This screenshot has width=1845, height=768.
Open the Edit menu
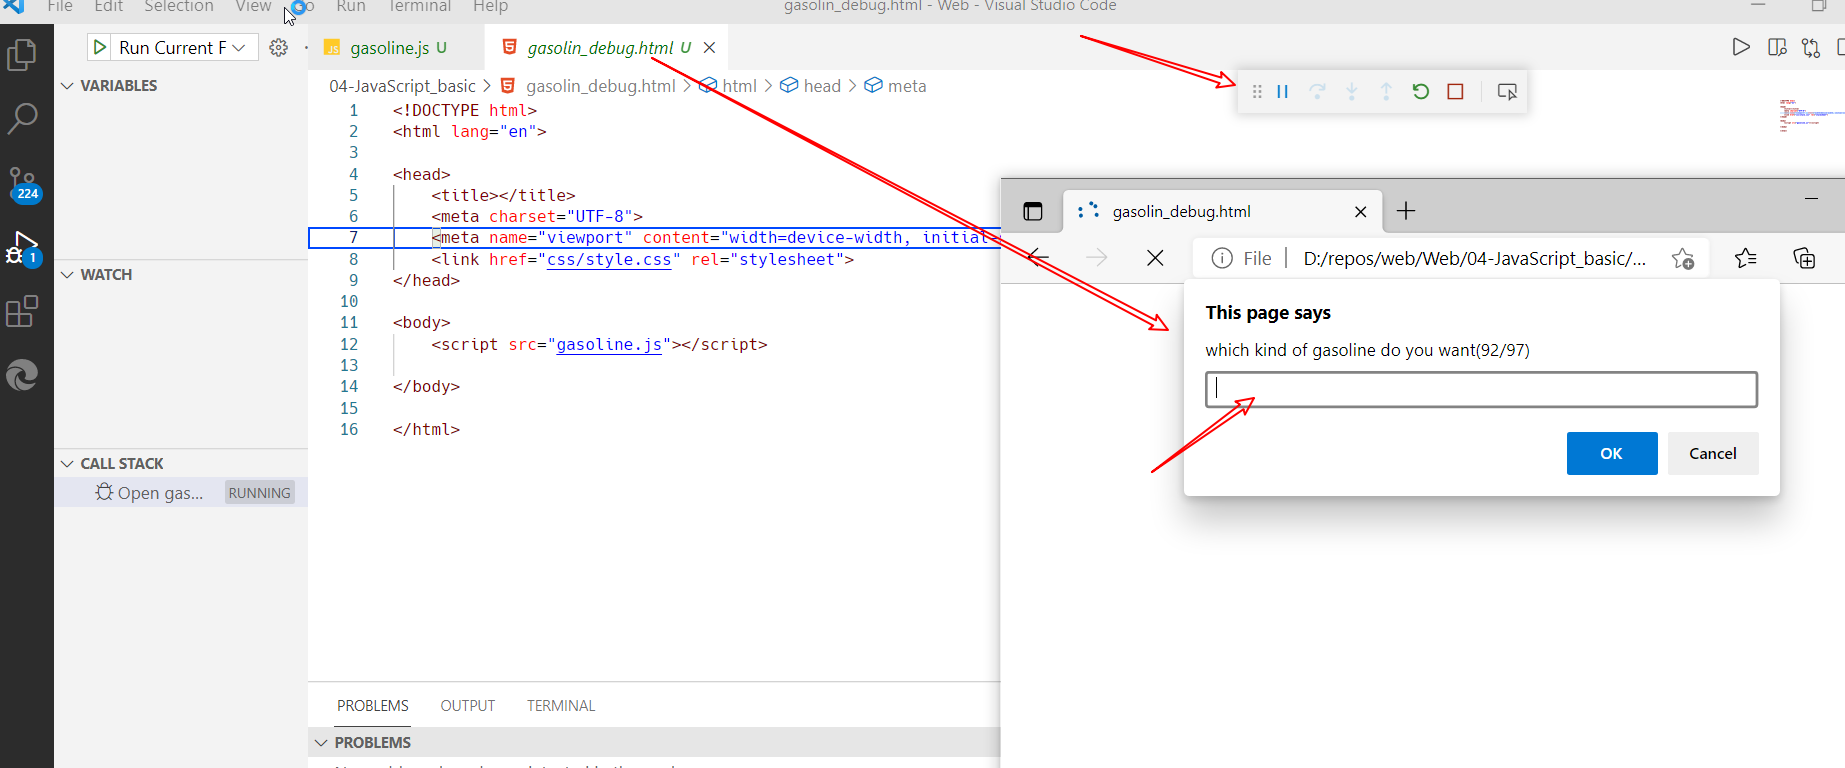point(108,7)
